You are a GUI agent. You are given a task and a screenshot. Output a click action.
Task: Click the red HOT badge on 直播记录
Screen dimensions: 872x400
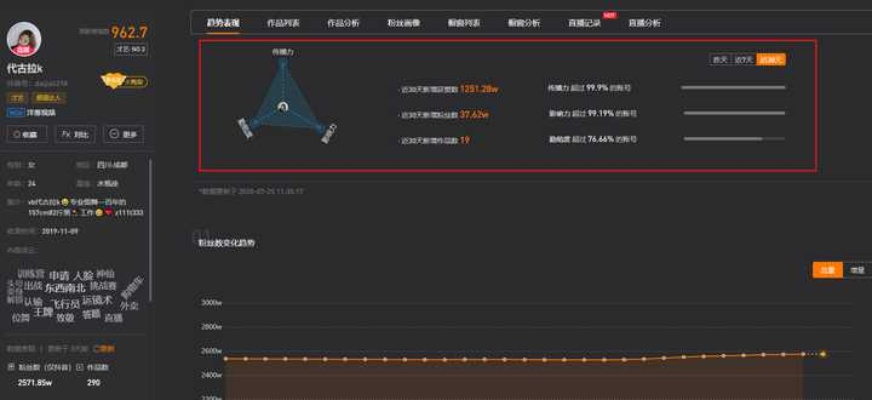pos(609,16)
